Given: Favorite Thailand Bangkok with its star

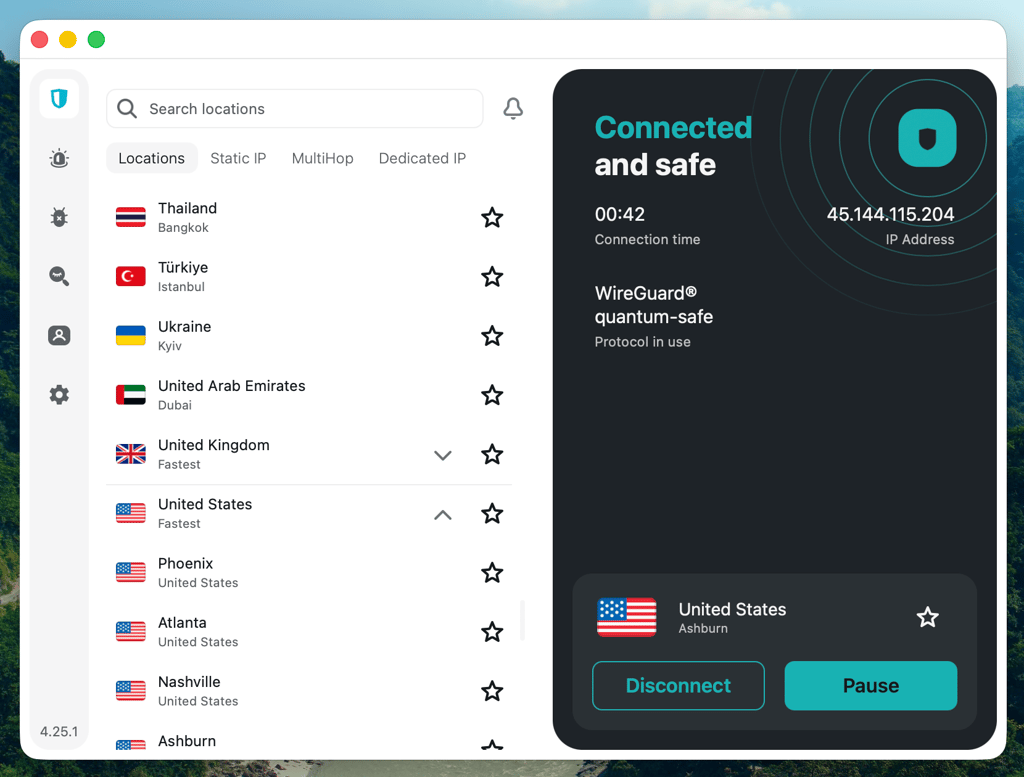Looking at the screenshot, I should pyautogui.click(x=492, y=217).
